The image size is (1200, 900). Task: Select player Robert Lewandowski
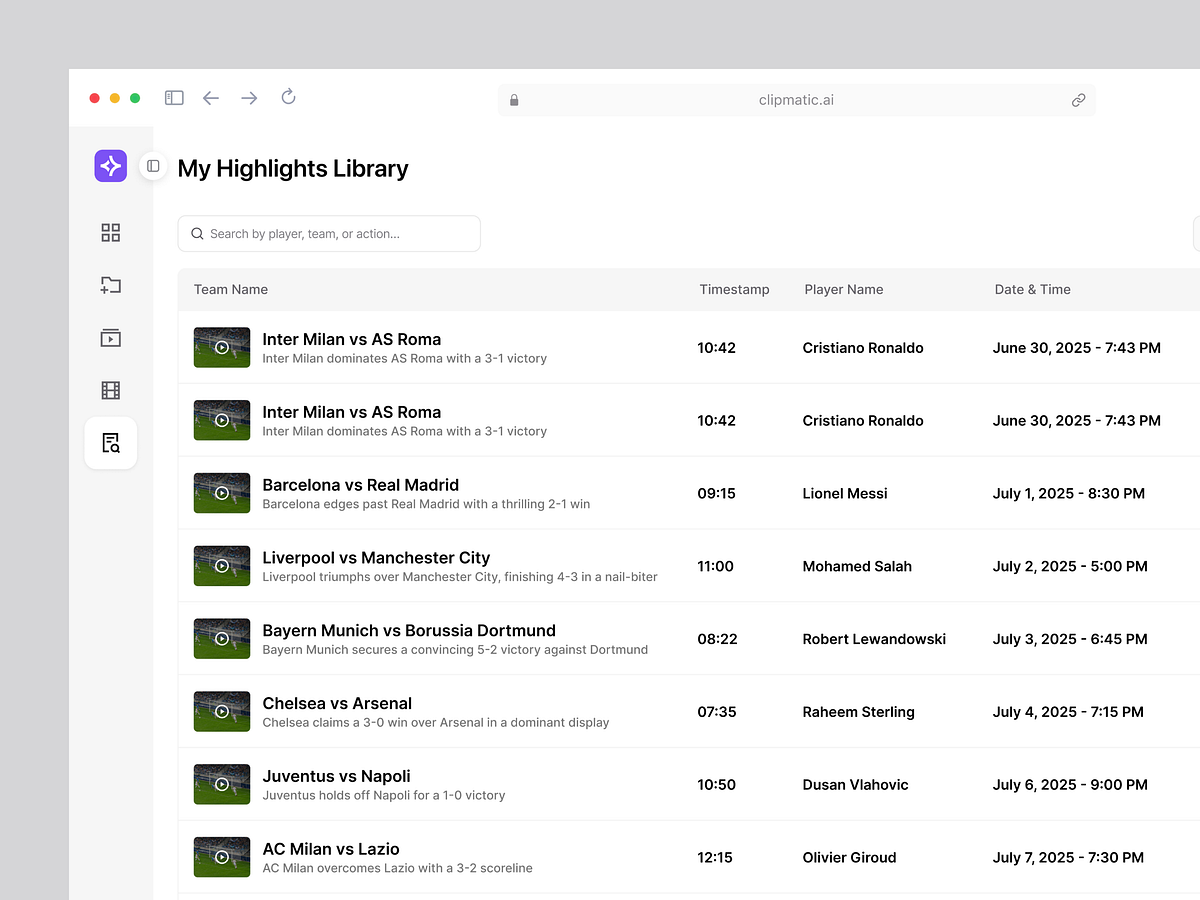coord(874,639)
